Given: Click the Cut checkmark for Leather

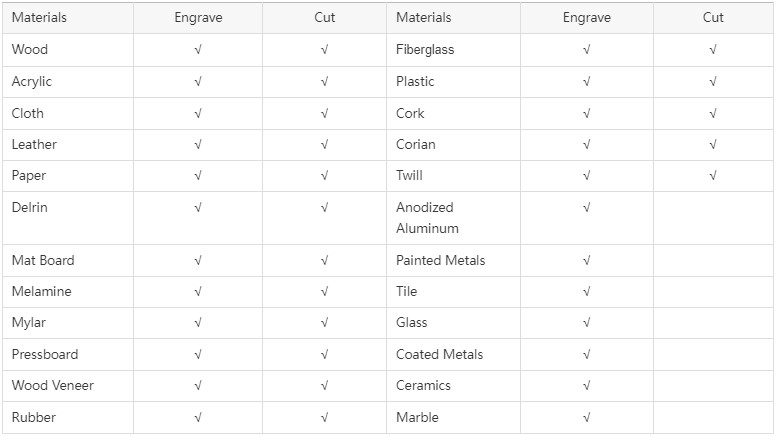Looking at the screenshot, I should coord(324,145).
